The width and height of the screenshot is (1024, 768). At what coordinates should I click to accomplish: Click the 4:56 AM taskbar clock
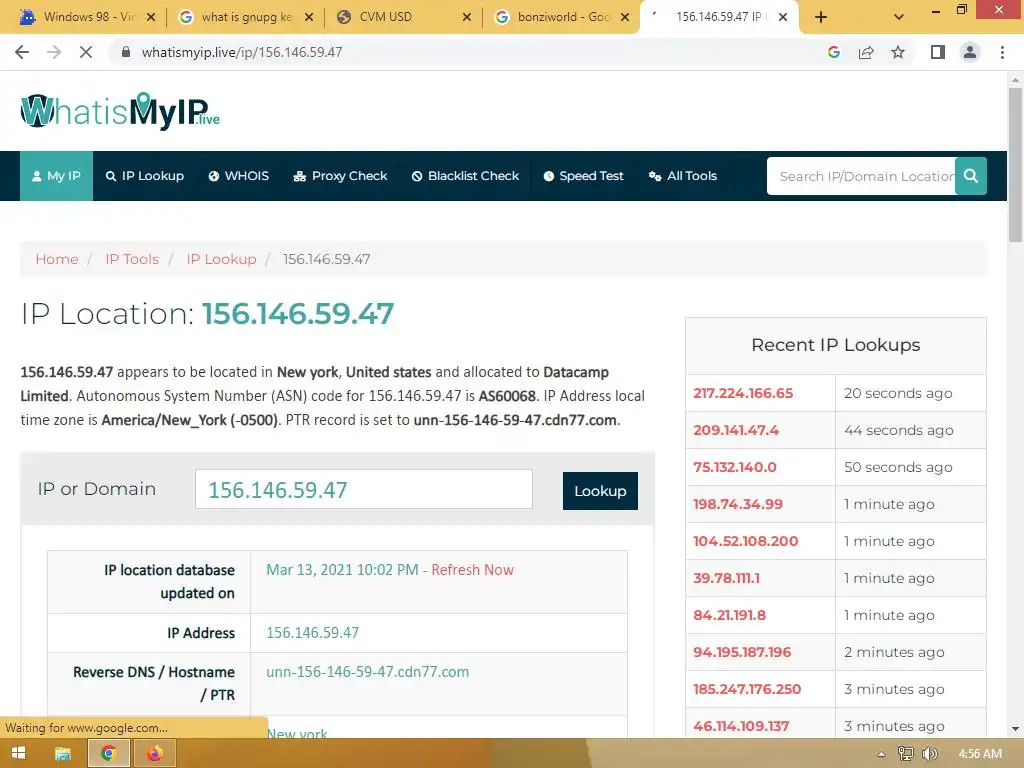pos(980,754)
